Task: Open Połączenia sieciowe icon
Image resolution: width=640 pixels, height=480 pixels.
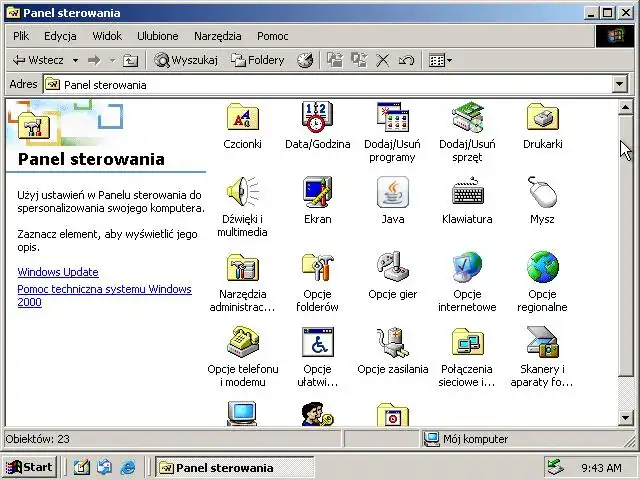Action: pos(467,342)
